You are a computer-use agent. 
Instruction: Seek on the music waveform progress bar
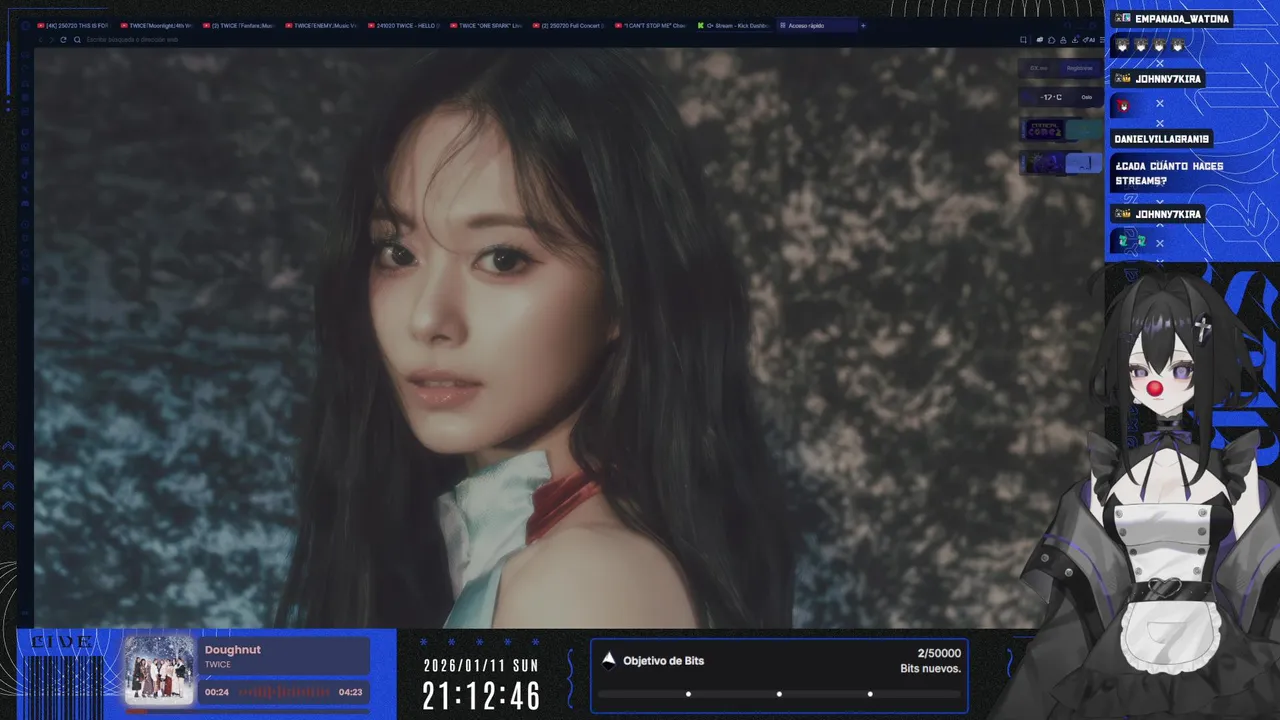click(284, 692)
